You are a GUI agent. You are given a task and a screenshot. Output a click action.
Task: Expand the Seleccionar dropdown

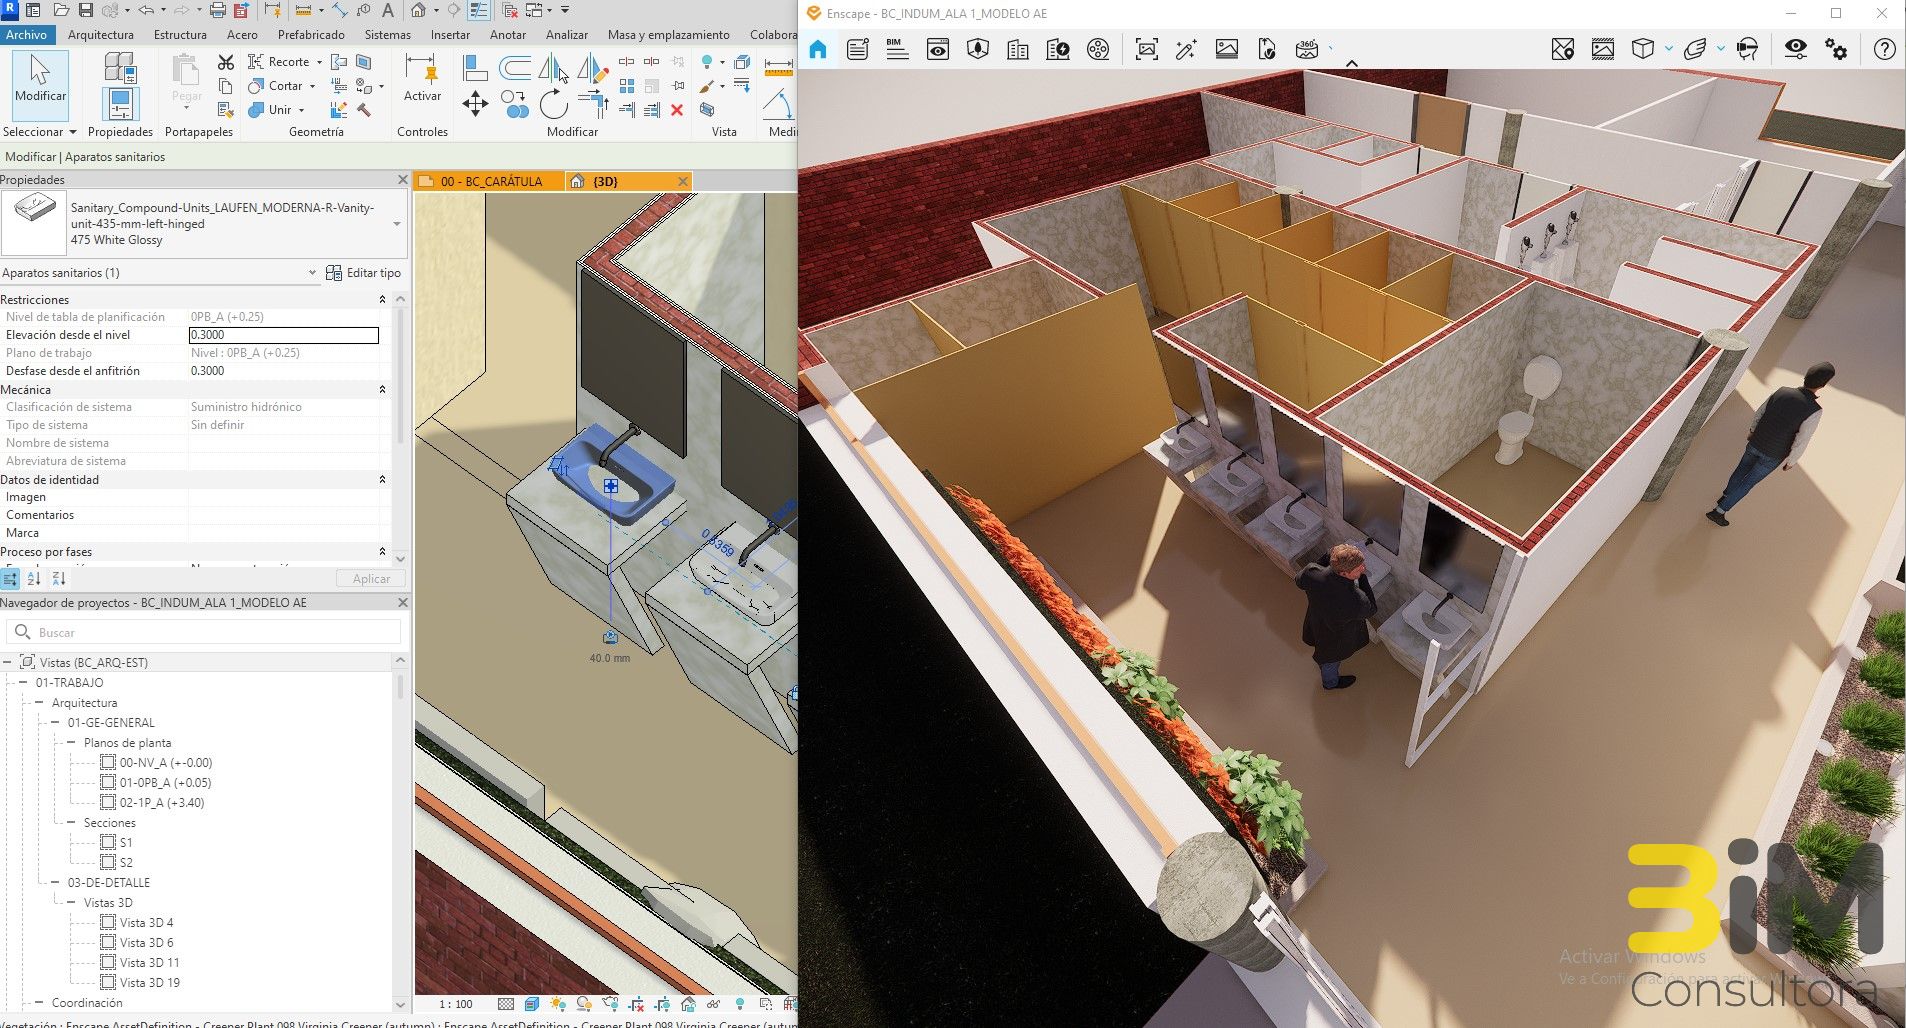tap(71, 131)
